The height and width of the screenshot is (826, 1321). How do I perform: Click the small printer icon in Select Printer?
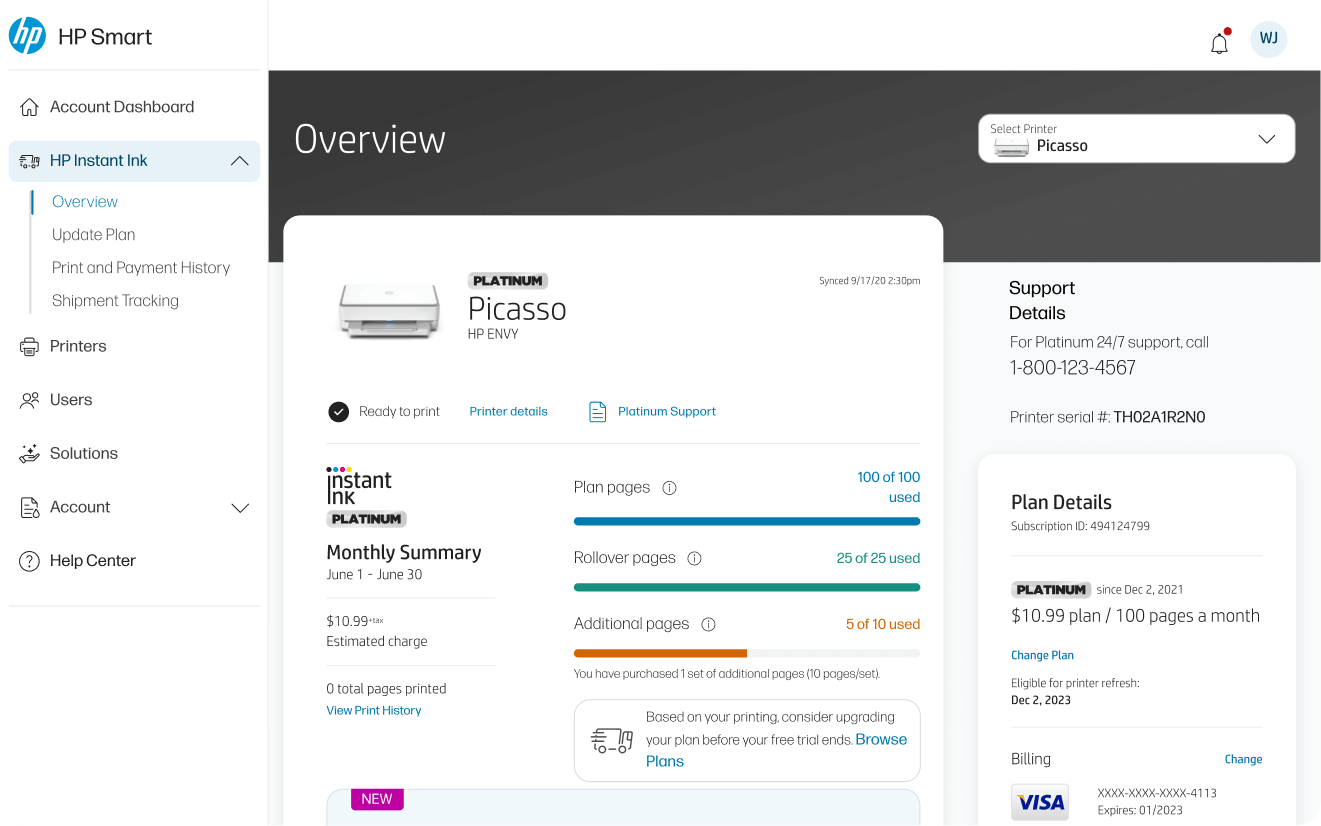pyautogui.click(x=1011, y=147)
